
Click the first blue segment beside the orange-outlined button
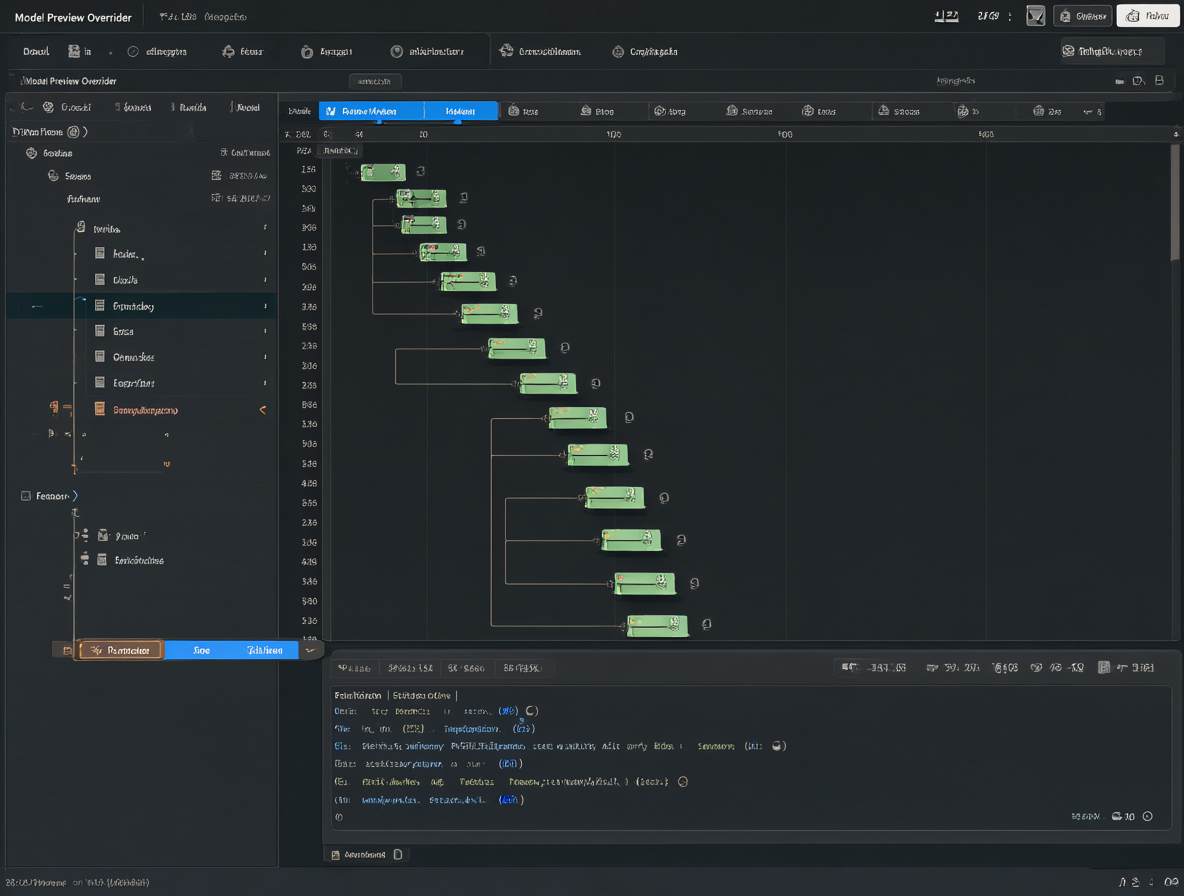coord(202,650)
